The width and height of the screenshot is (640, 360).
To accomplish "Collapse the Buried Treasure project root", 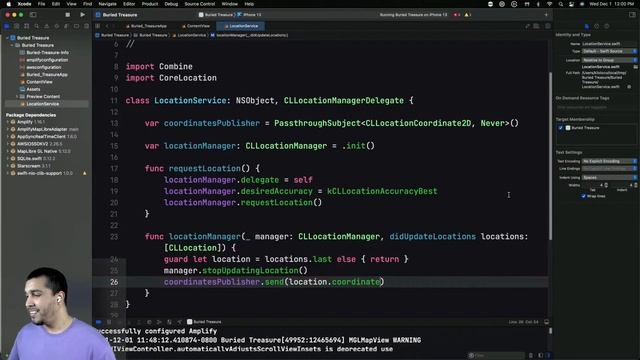I will (x=7, y=38).
